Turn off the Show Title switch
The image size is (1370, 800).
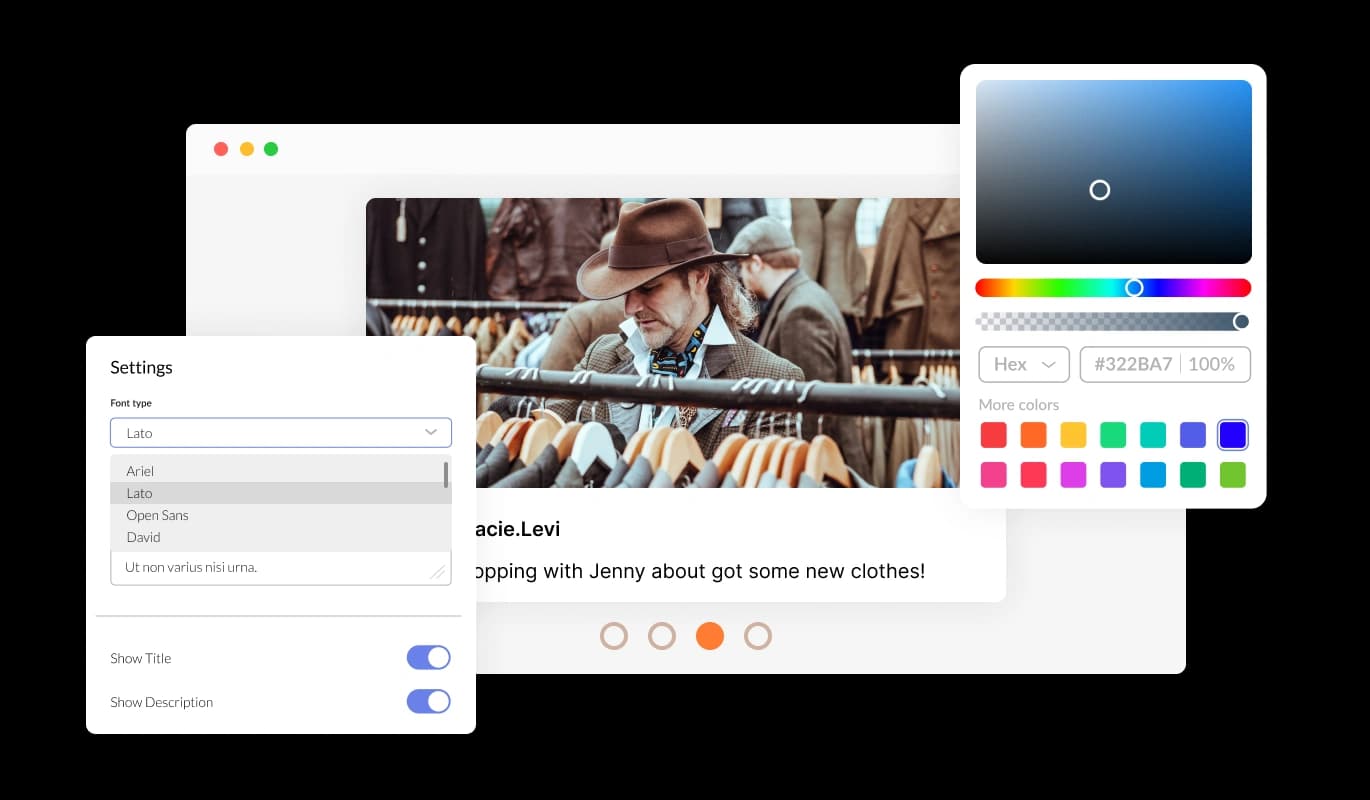(x=428, y=657)
